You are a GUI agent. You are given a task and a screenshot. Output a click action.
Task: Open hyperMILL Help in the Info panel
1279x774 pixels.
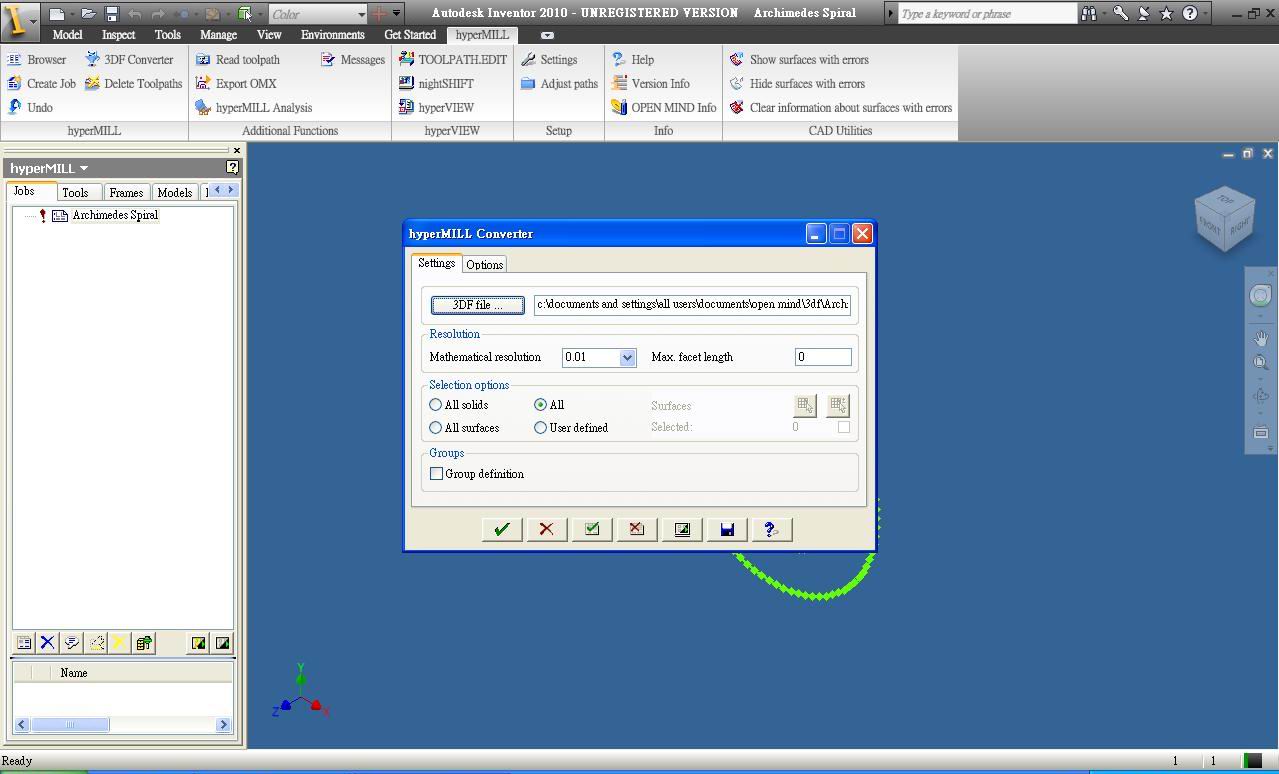coord(633,60)
